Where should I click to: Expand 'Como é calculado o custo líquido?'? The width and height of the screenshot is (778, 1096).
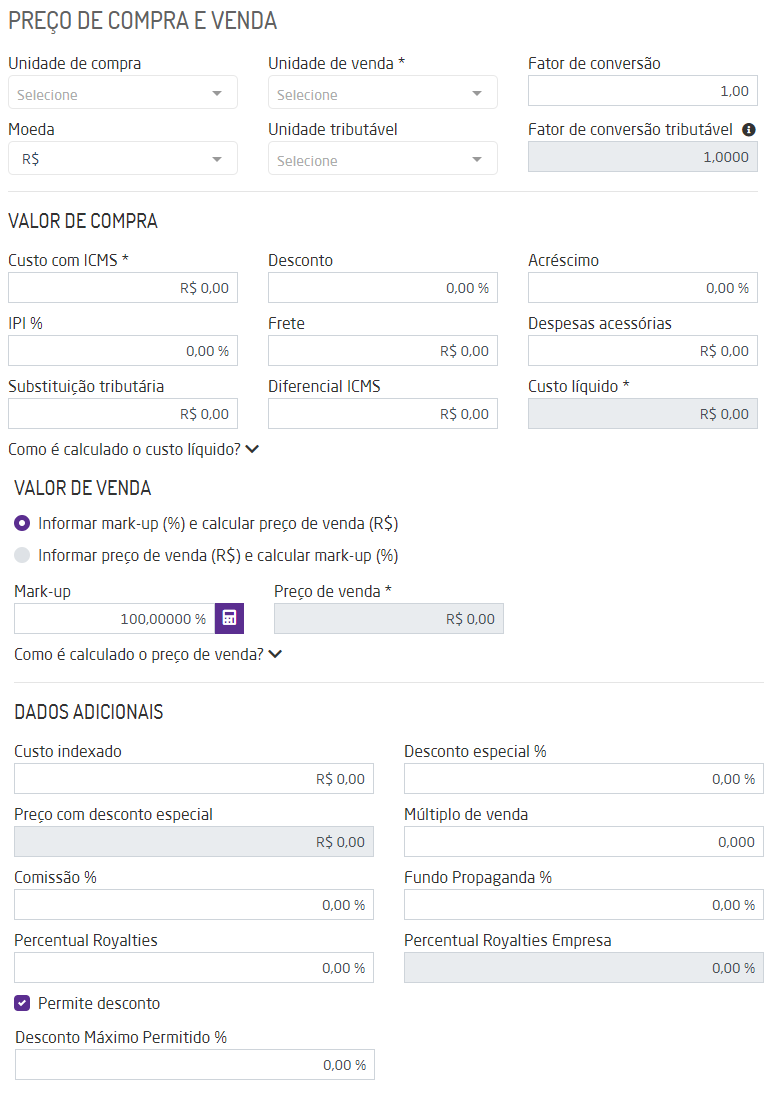pos(134,449)
